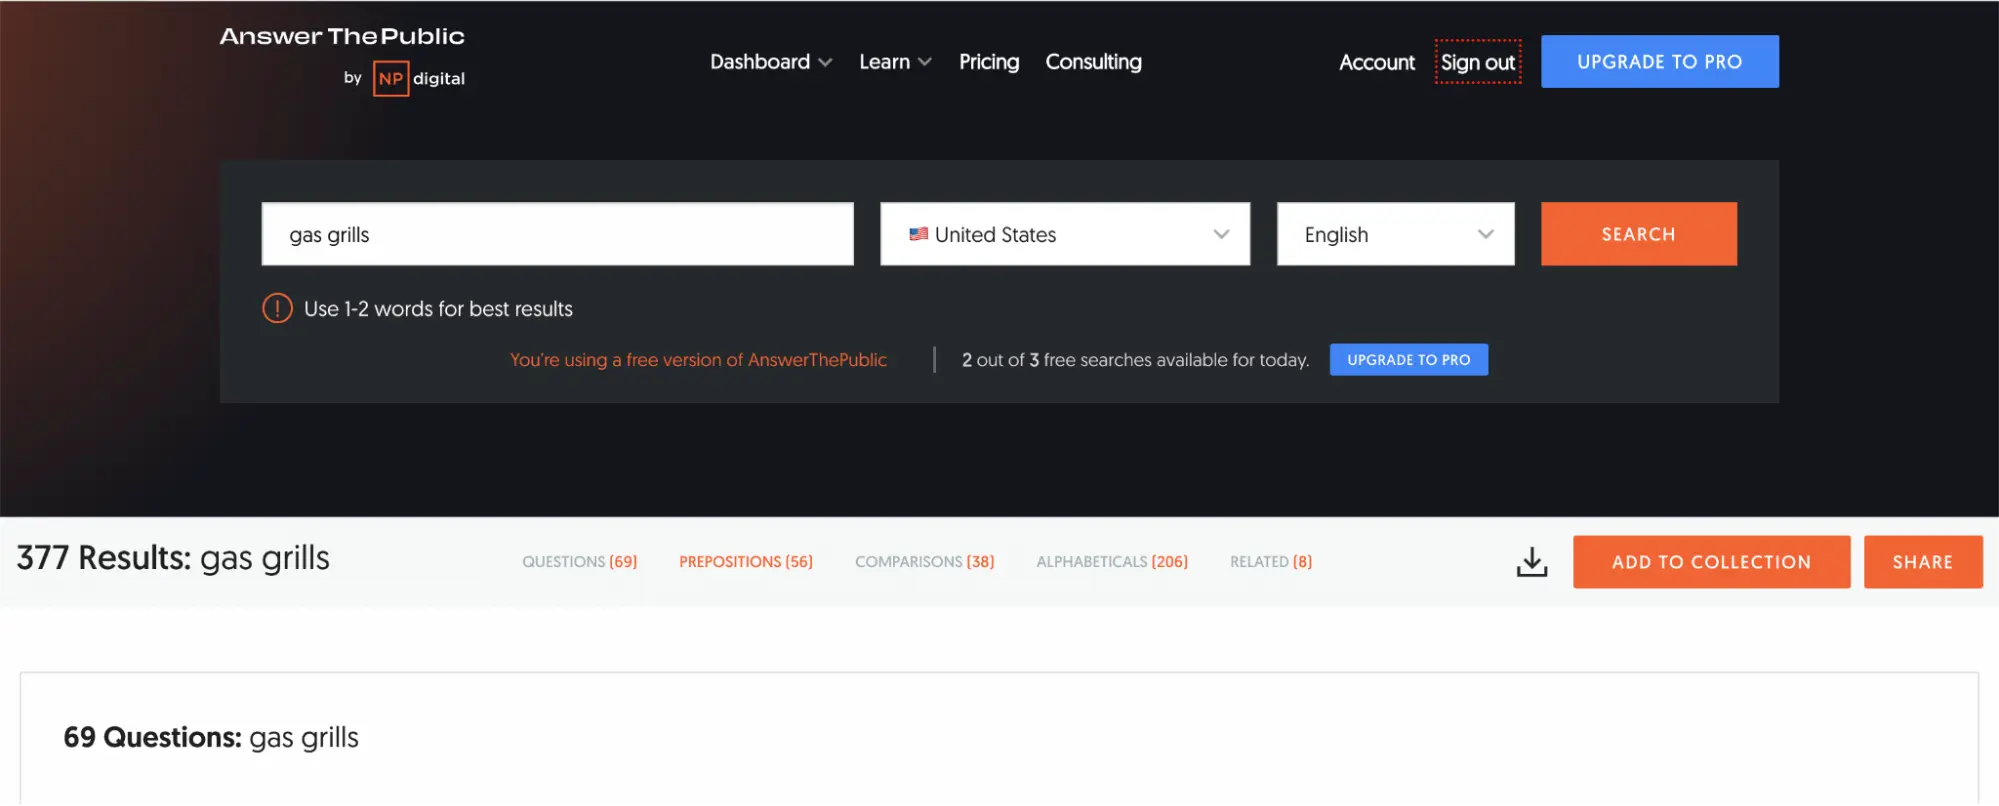
Task: Switch to ALPHABETICALS (206) tab
Action: [x=1112, y=562]
